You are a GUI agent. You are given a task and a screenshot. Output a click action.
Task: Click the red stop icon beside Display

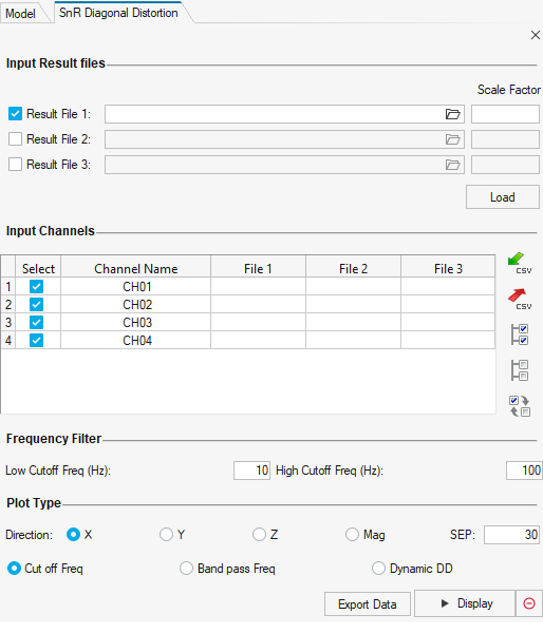[x=529, y=603]
